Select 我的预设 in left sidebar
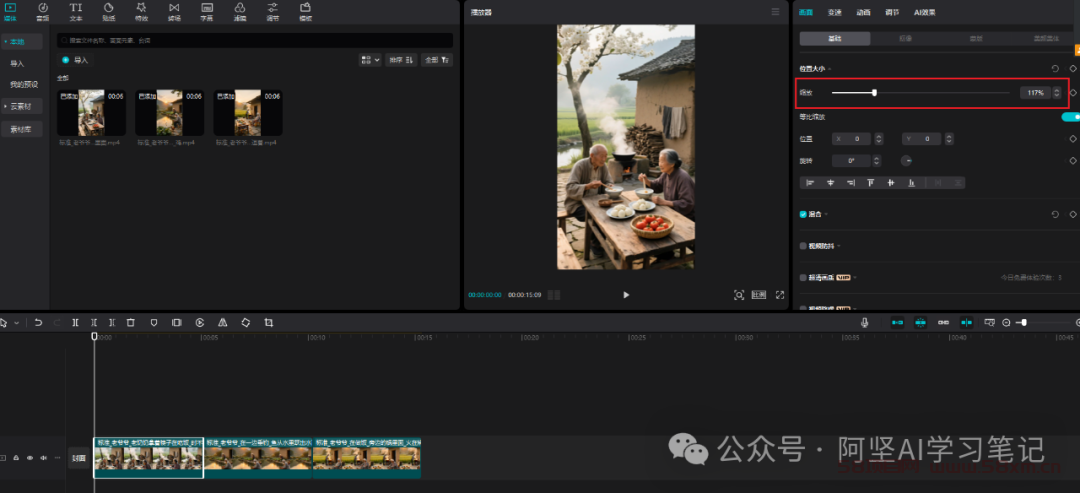Screen dimensions: 1080x493 pyautogui.click(x=23, y=85)
